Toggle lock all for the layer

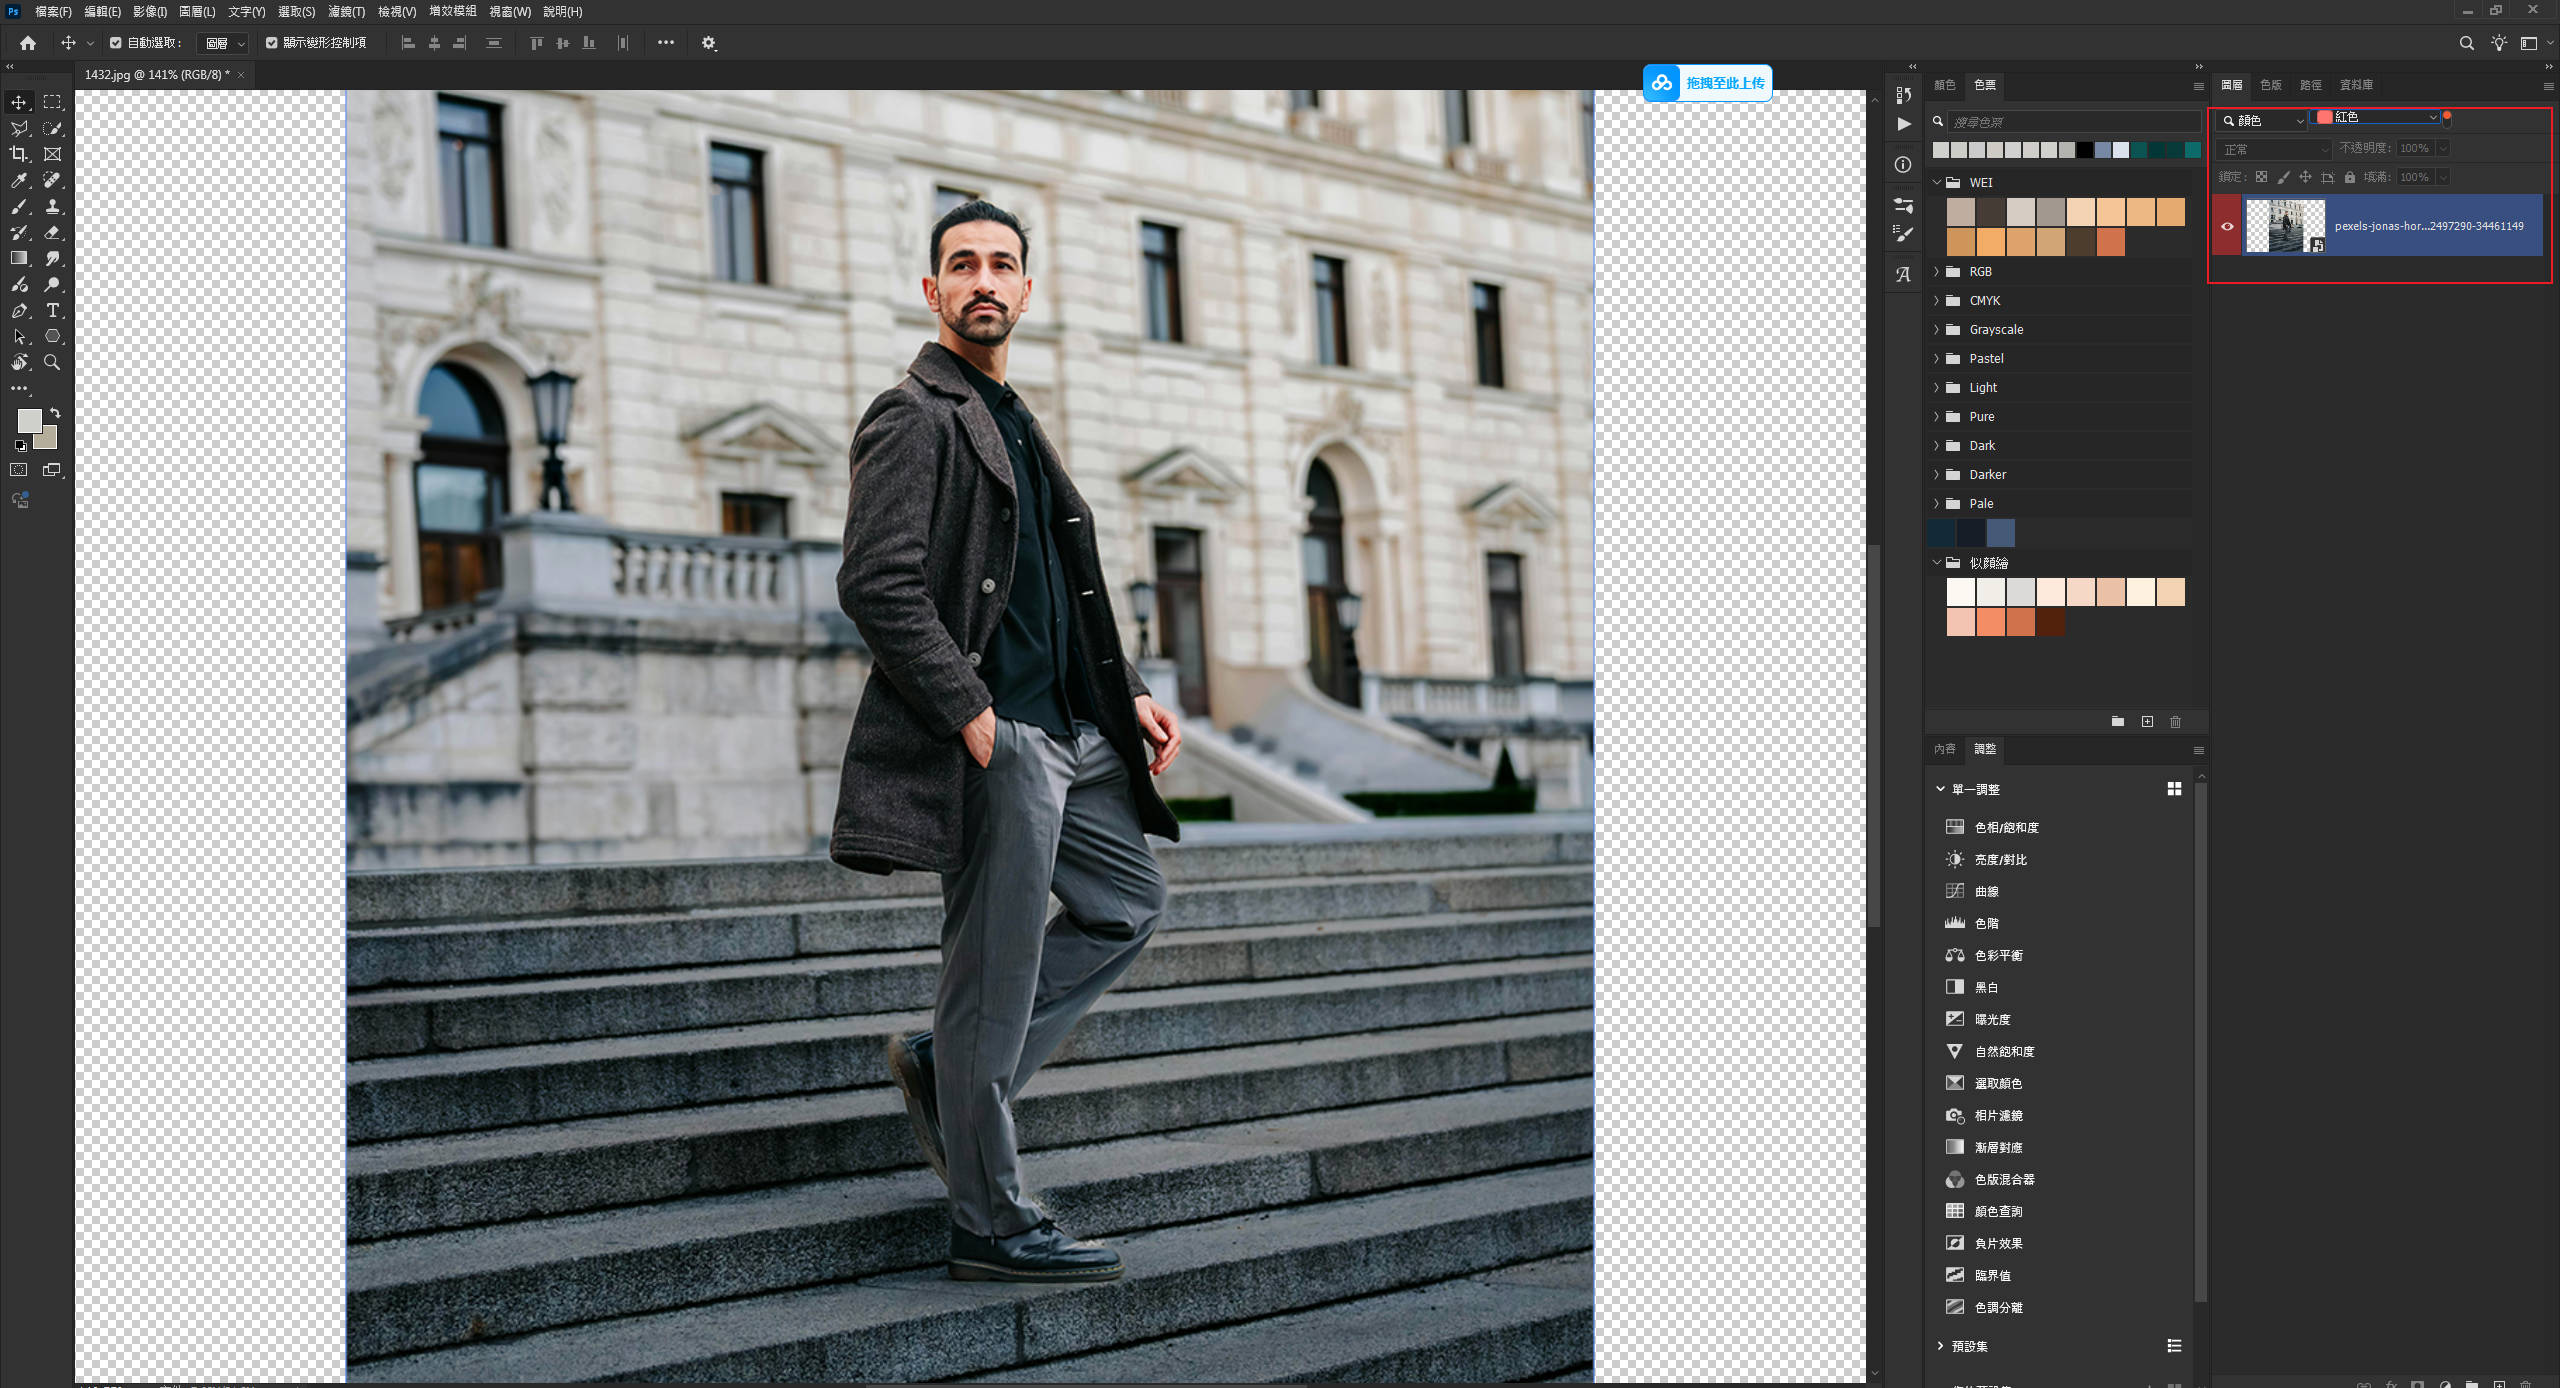click(2350, 177)
